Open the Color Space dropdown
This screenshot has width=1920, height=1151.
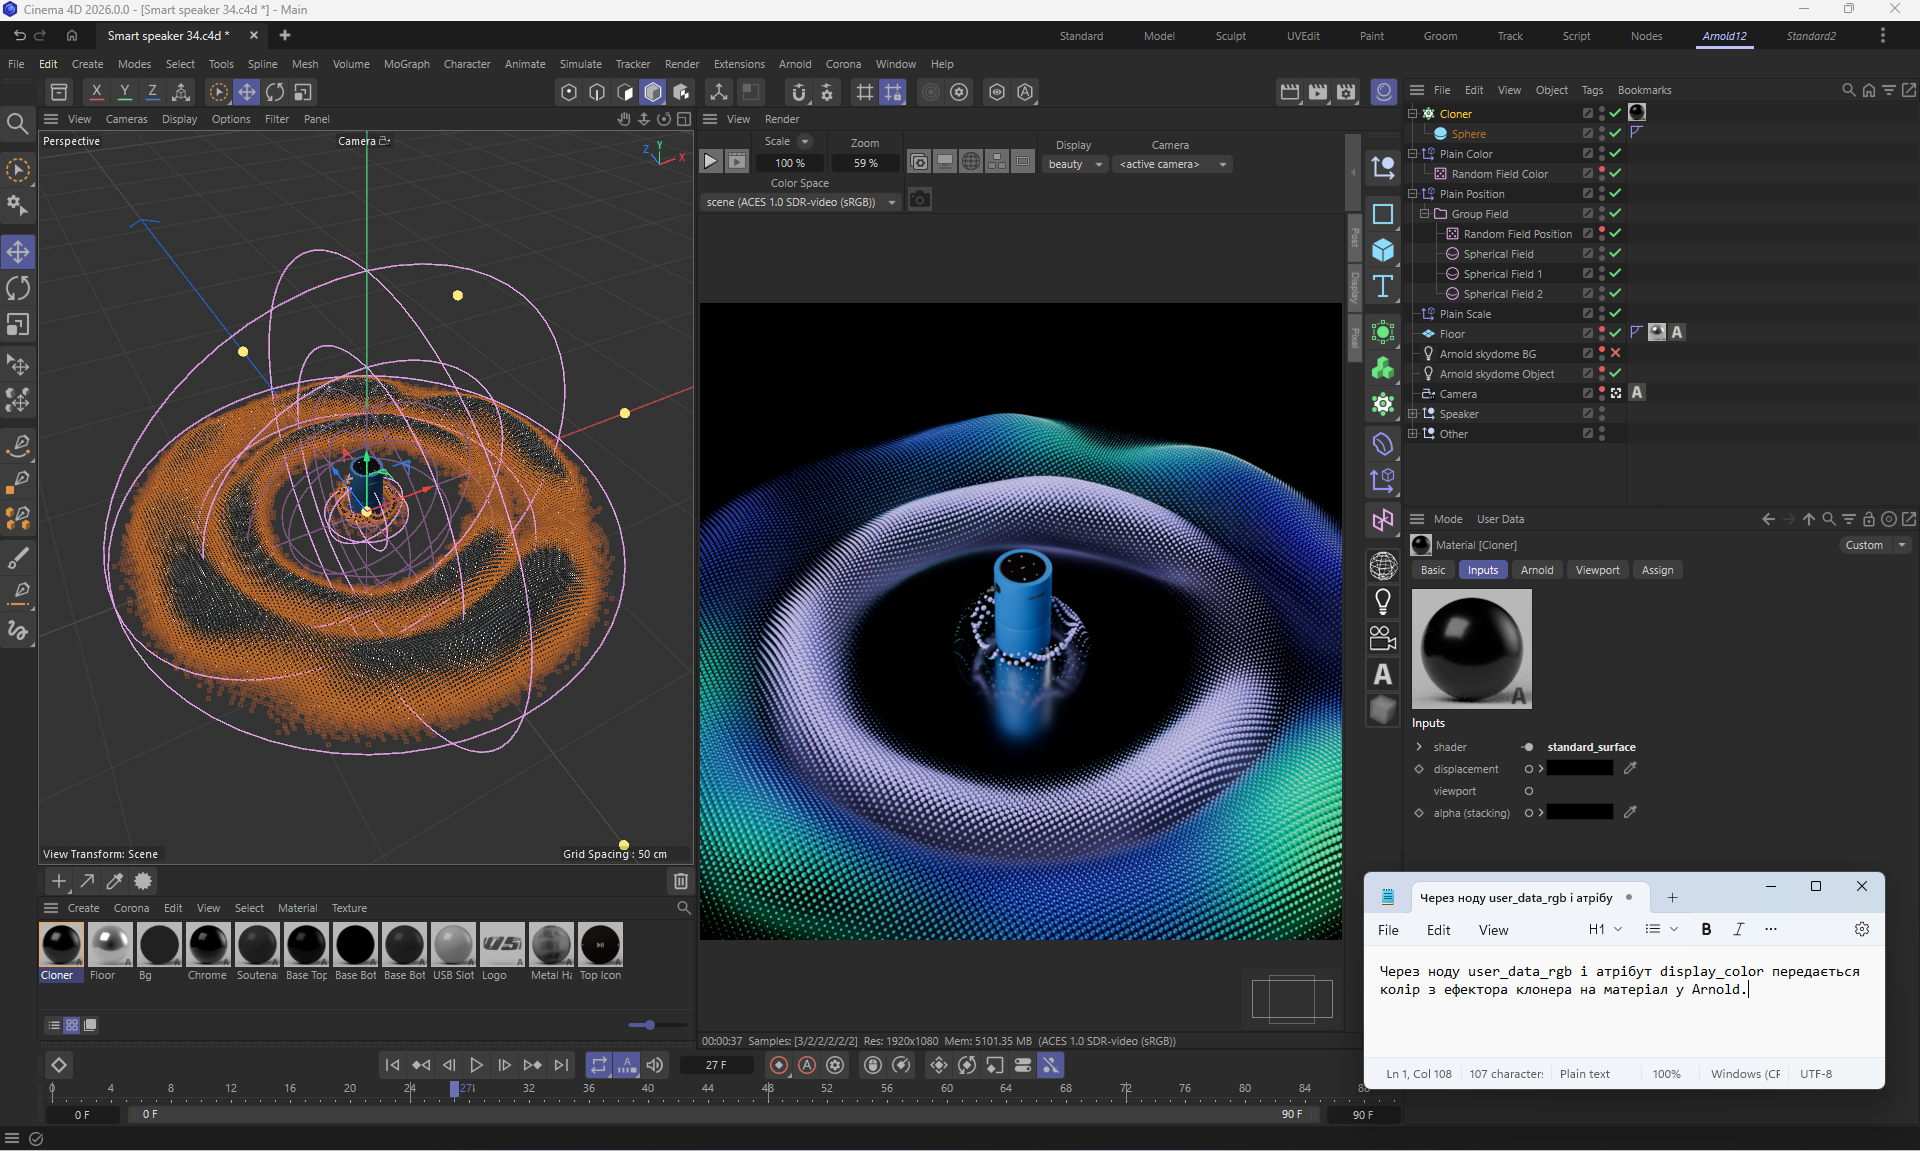pos(799,202)
